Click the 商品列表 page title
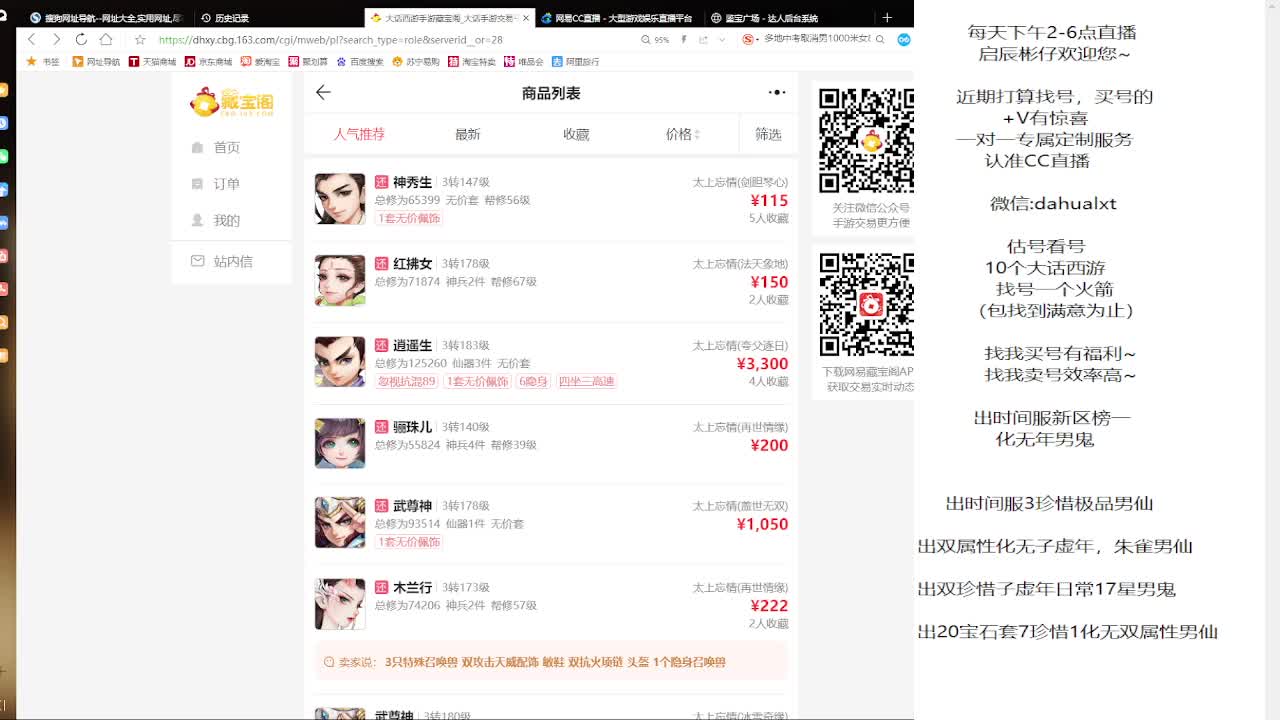1280x720 pixels. coord(551,93)
